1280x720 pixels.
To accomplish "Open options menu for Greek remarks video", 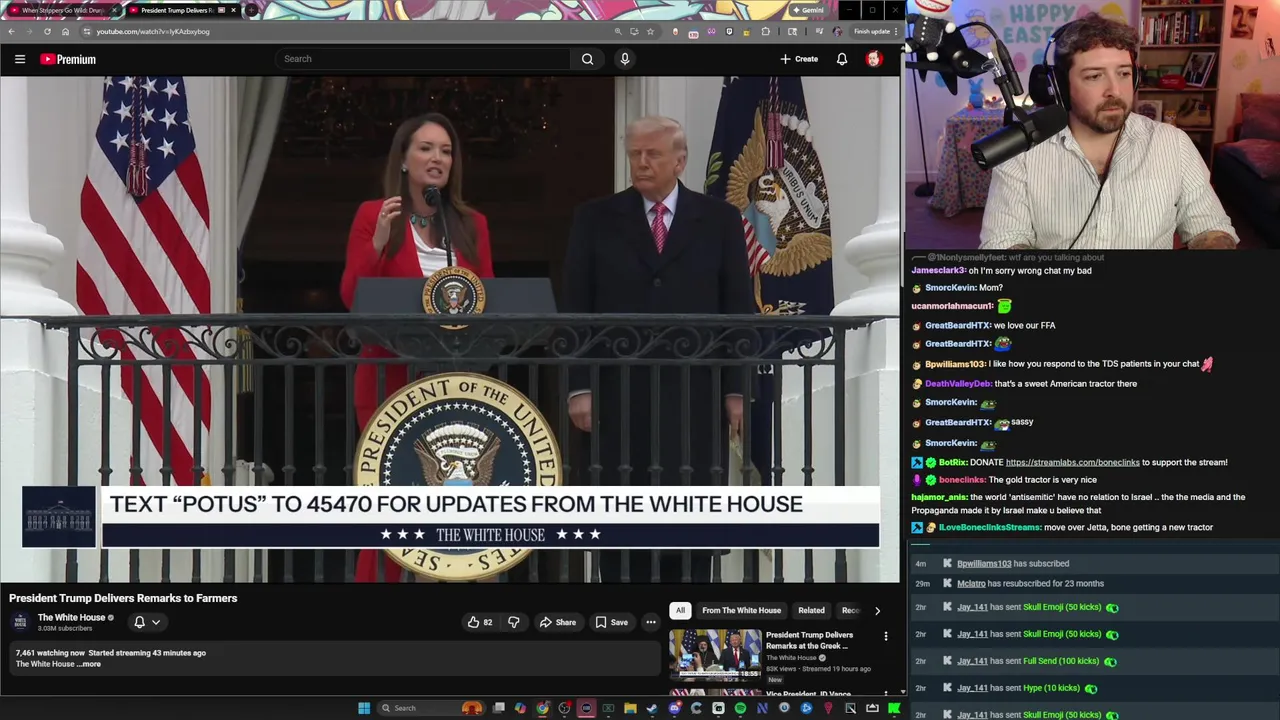I will [x=885, y=636].
